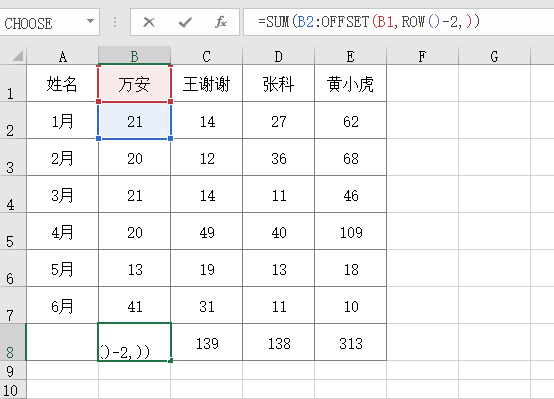Open the Insert Function fx dialog
The height and width of the screenshot is (399, 554).
pos(221,22)
